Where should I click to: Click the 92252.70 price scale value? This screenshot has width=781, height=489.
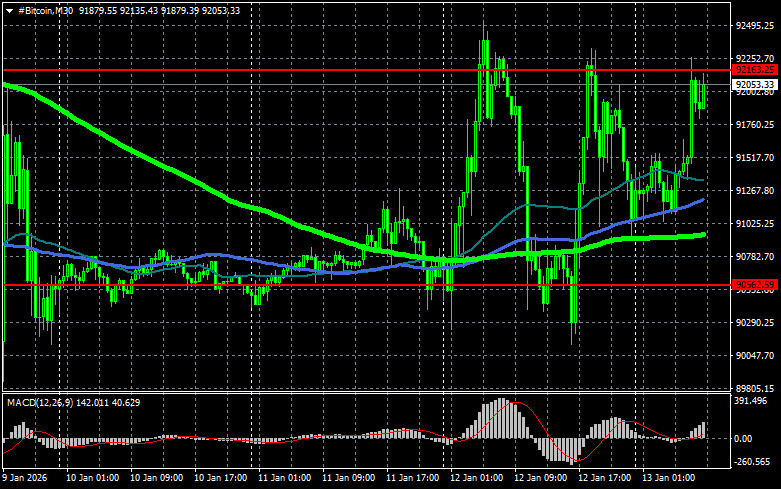point(755,59)
